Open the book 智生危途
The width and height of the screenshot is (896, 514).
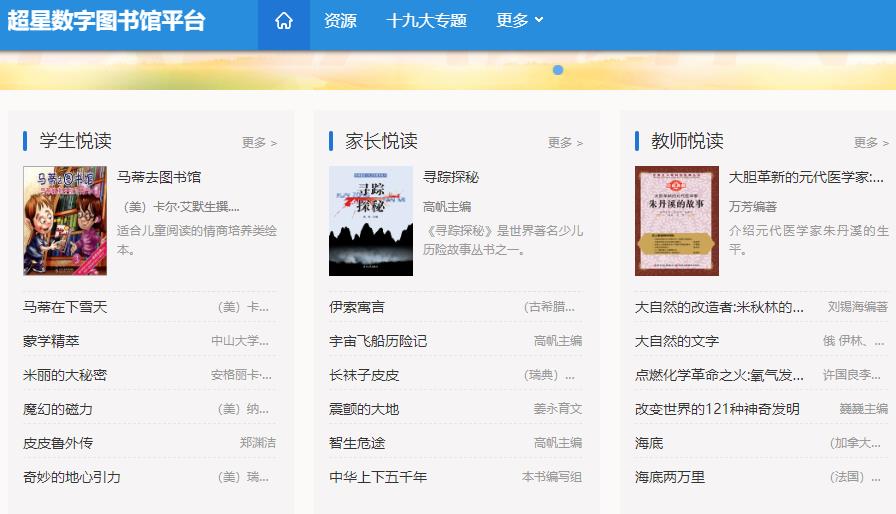pyautogui.click(x=357, y=443)
